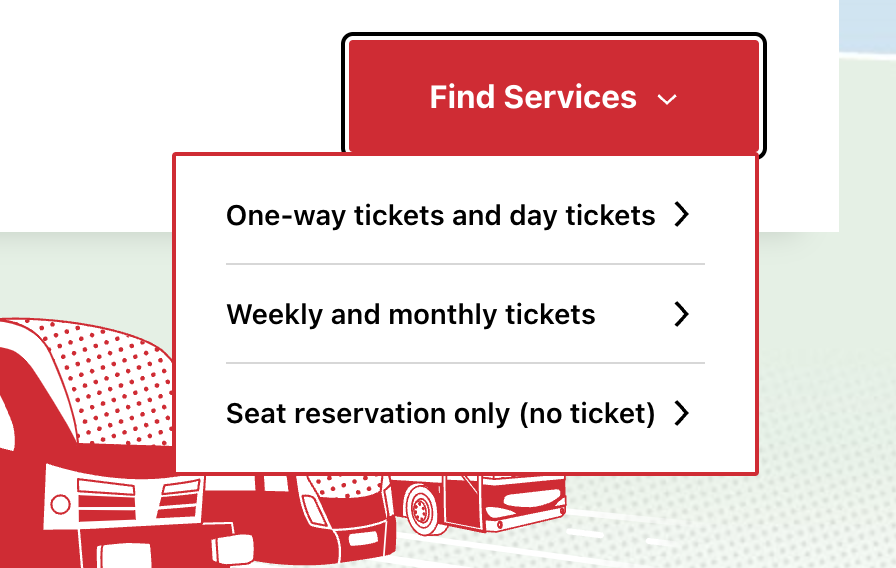Click the wheel of the small red bus
The width and height of the screenshot is (896, 568).
coord(422,507)
